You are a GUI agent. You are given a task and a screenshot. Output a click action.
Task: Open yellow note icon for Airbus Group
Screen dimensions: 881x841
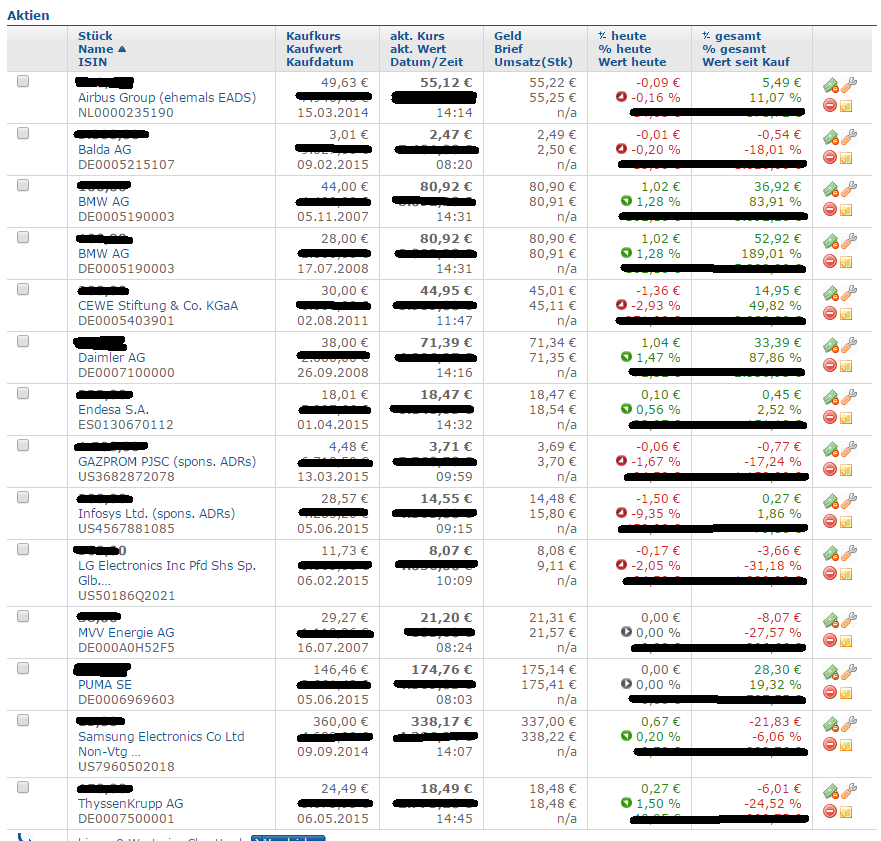point(846,106)
